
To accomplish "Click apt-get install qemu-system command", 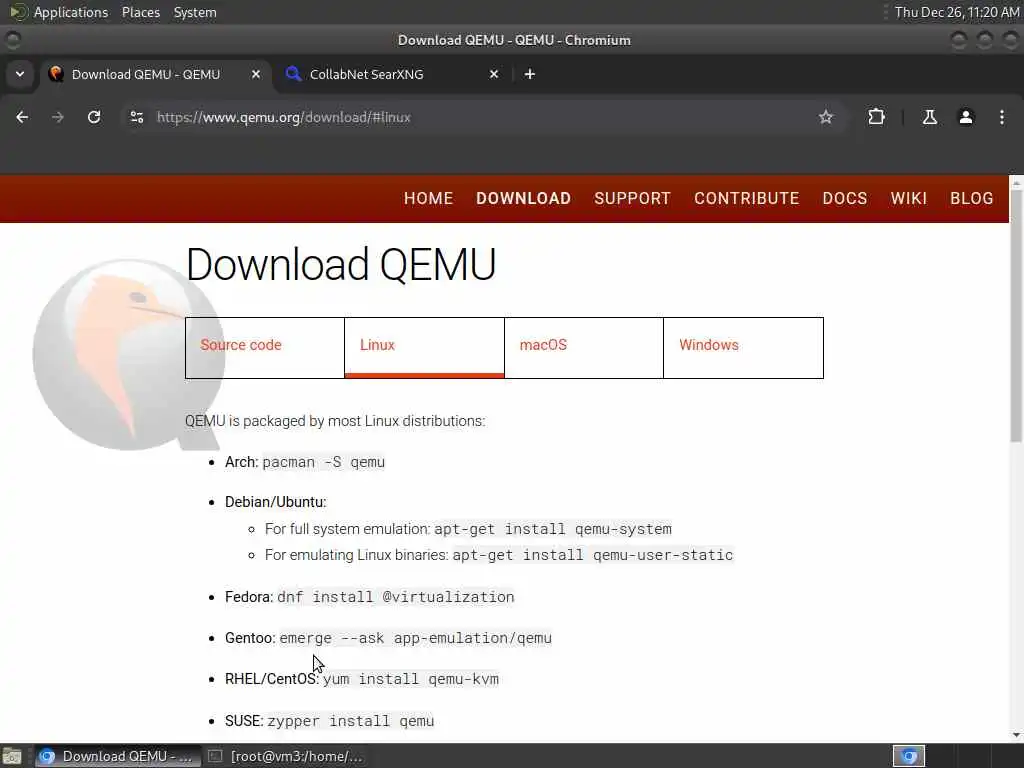I will click(552, 529).
